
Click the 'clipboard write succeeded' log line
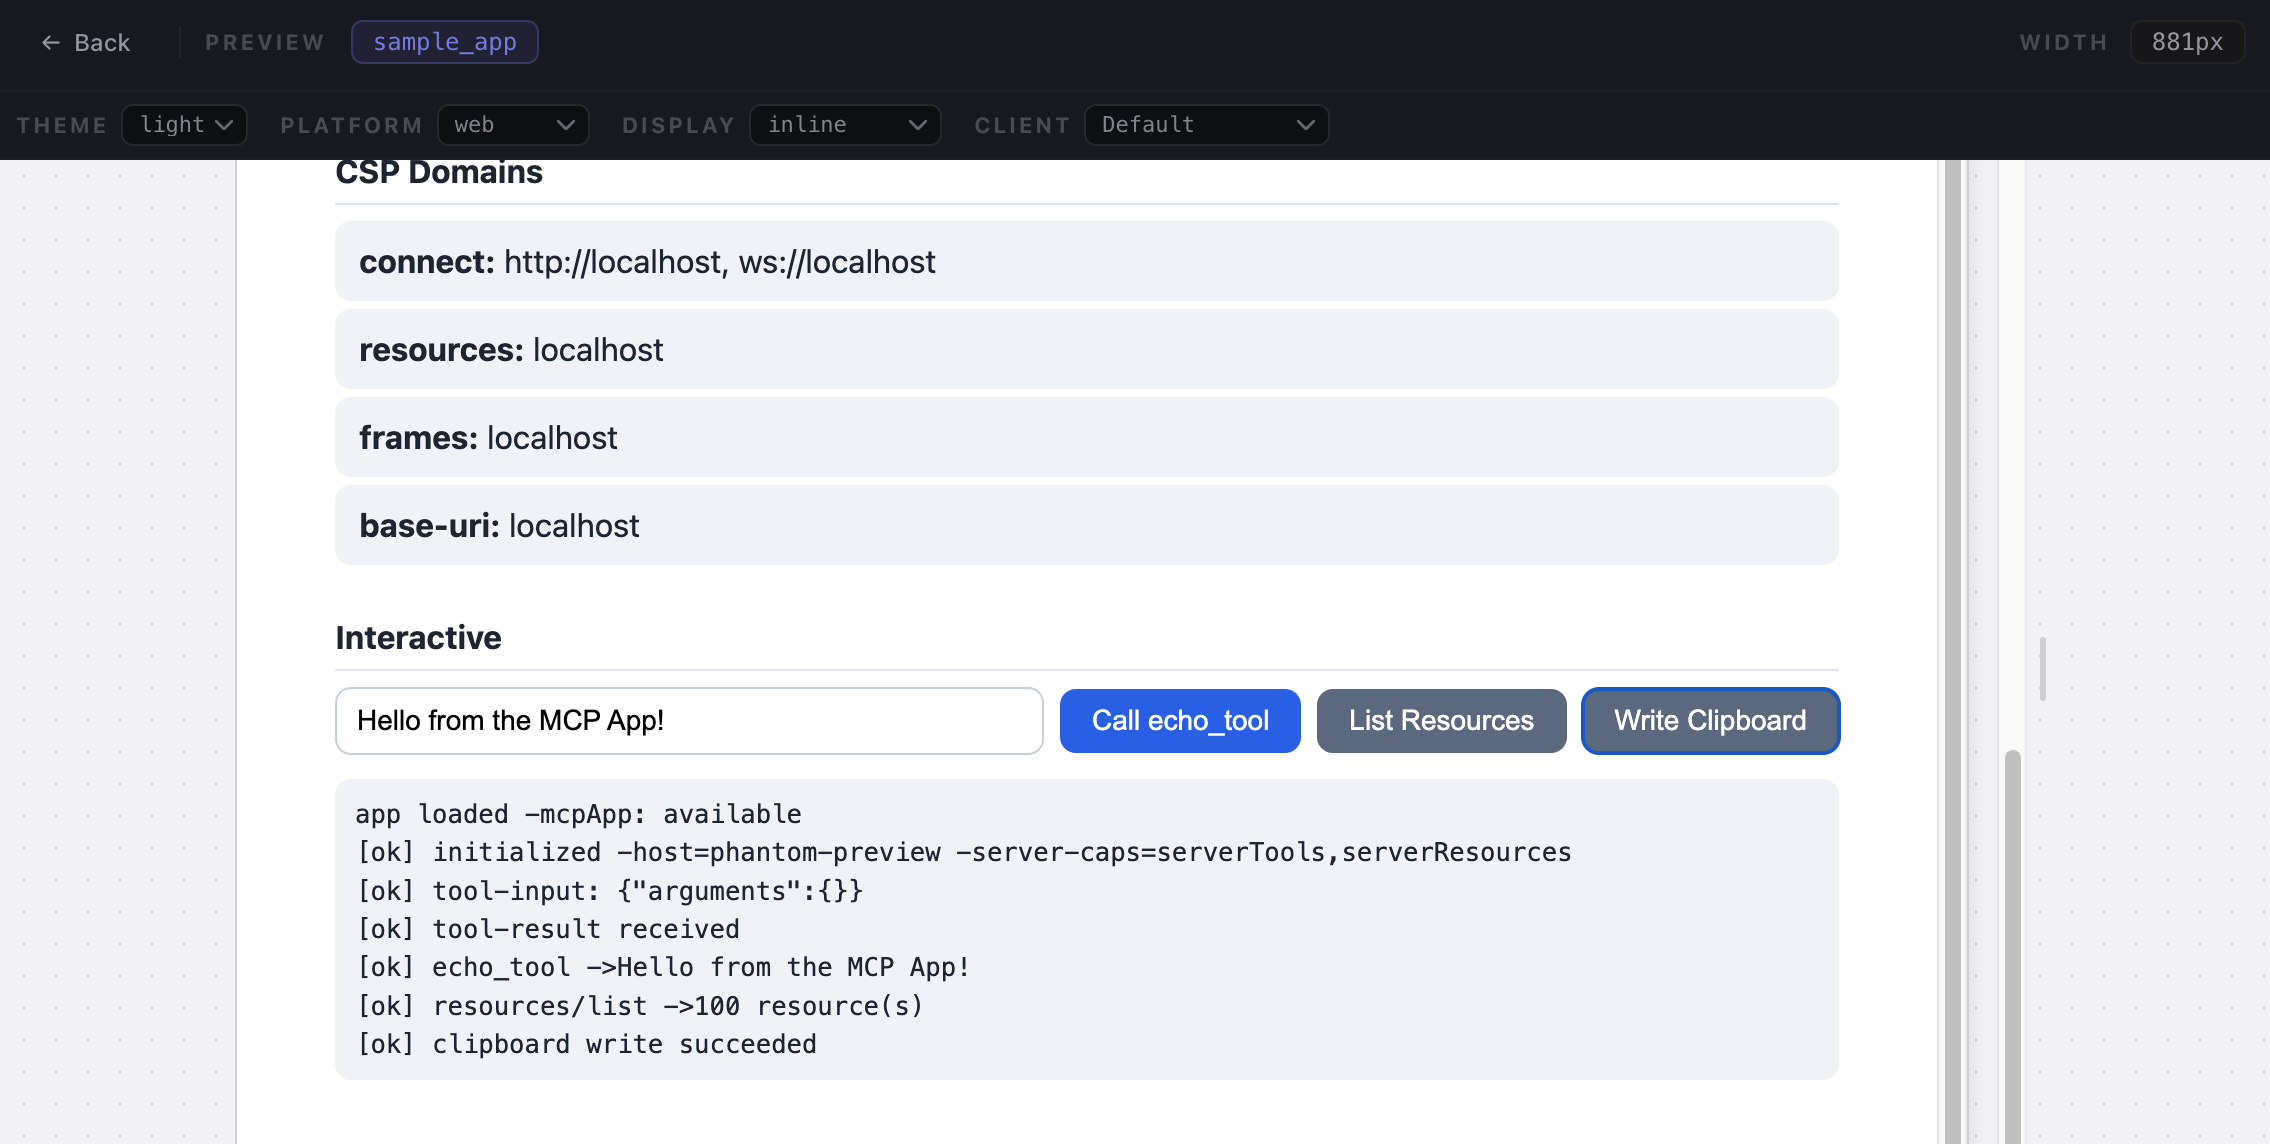tap(587, 1044)
